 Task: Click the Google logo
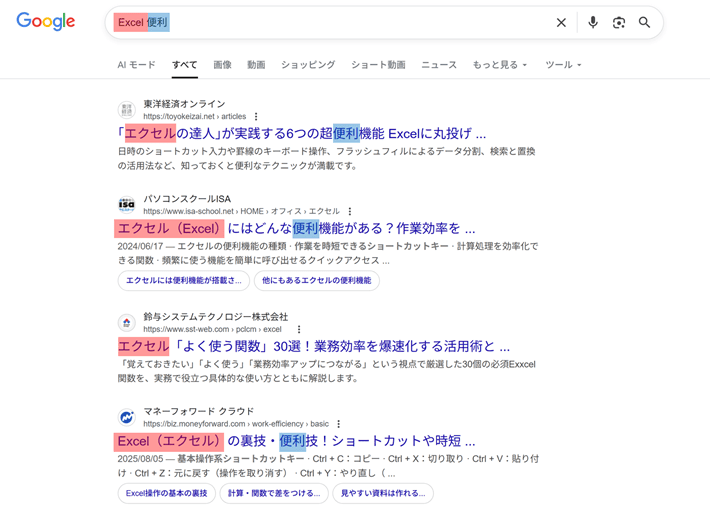(46, 21)
